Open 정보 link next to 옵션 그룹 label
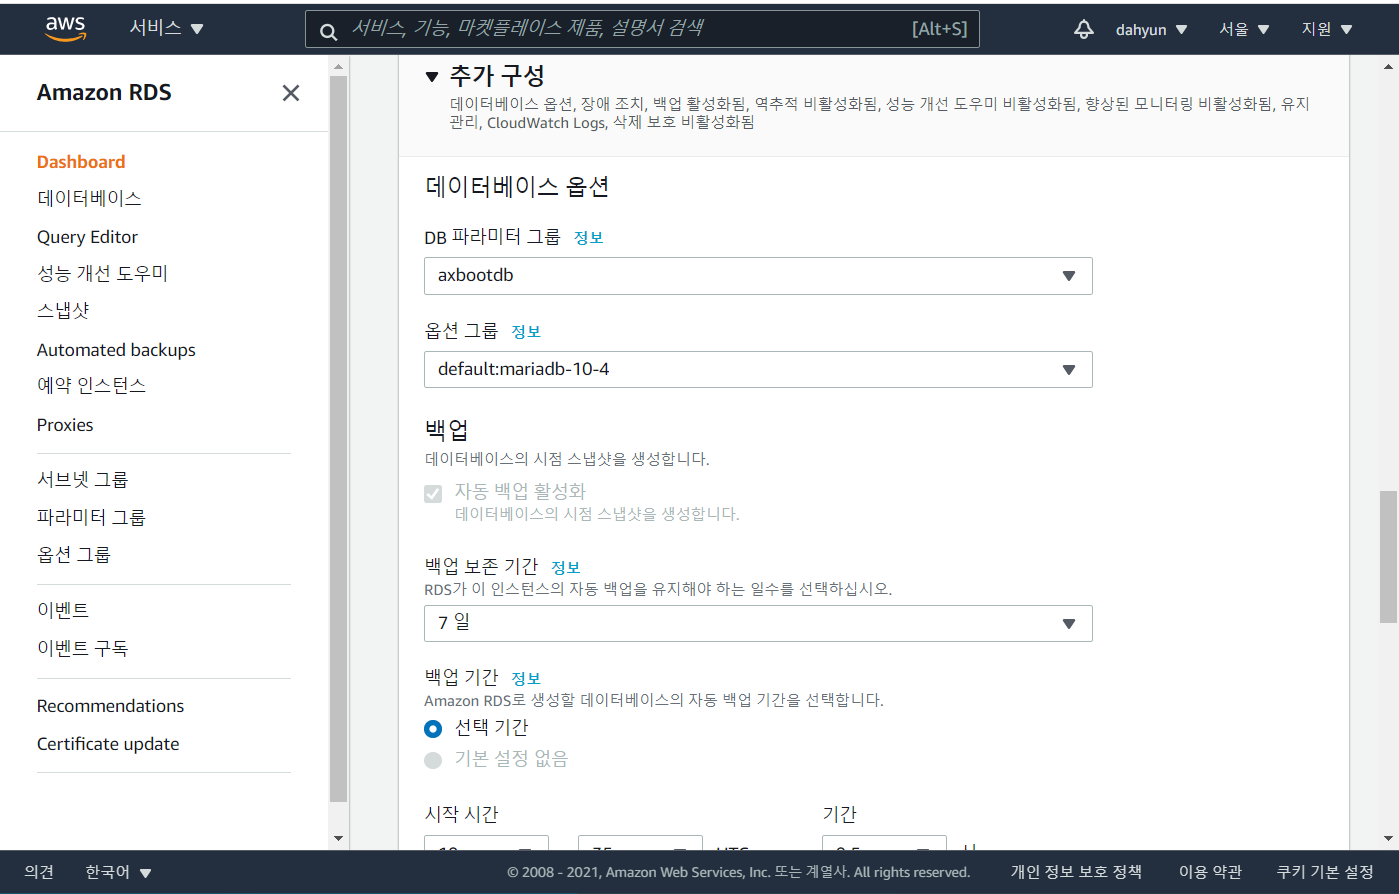 coord(526,332)
